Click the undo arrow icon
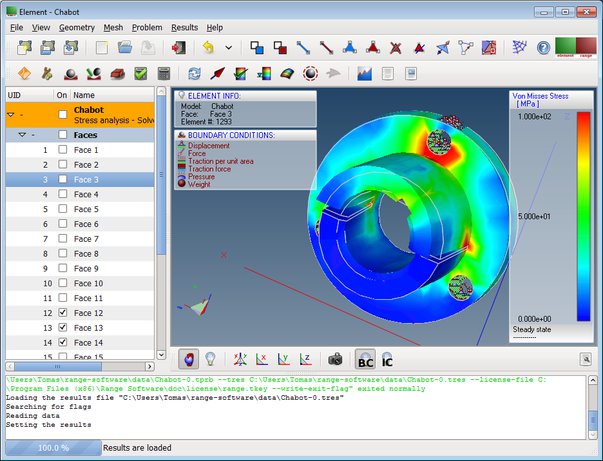Viewport: 603px width, 461px height. click(208, 48)
